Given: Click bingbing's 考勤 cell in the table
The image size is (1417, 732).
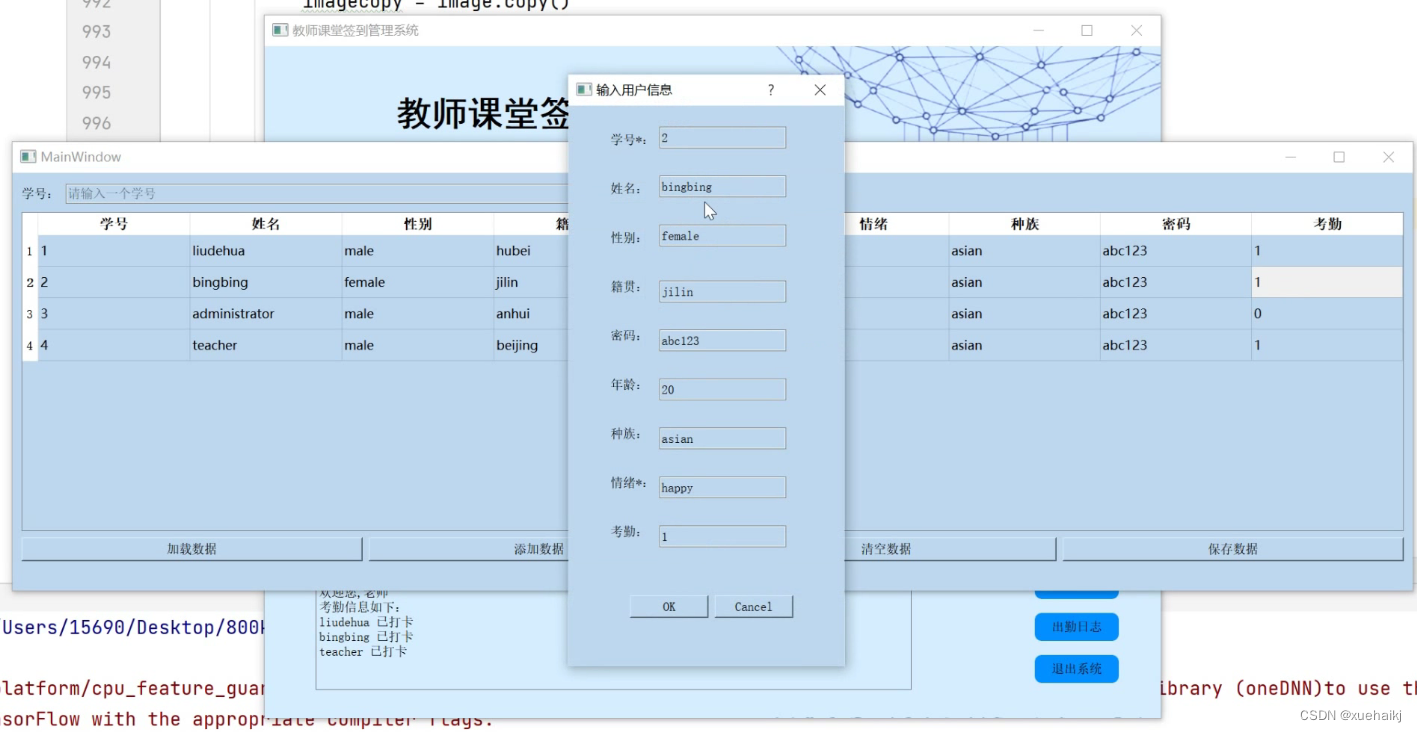Looking at the screenshot, I should coord(1327,282).
